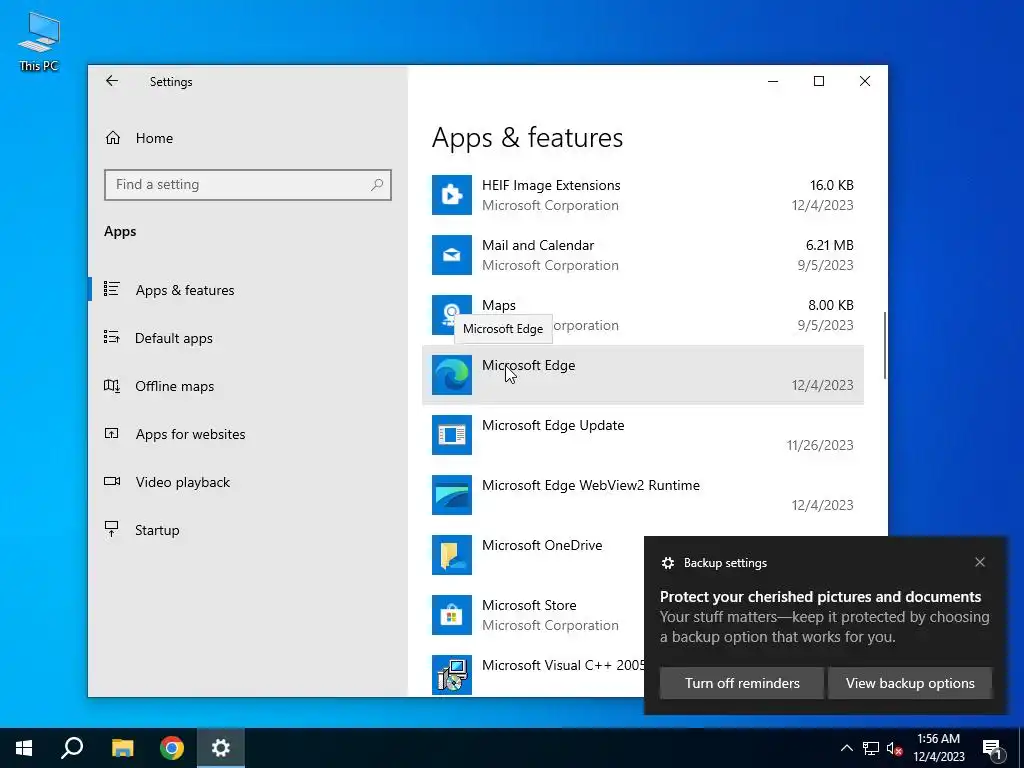
Task: Open File Explorer from the taskbar
Action: pos(122,748)
